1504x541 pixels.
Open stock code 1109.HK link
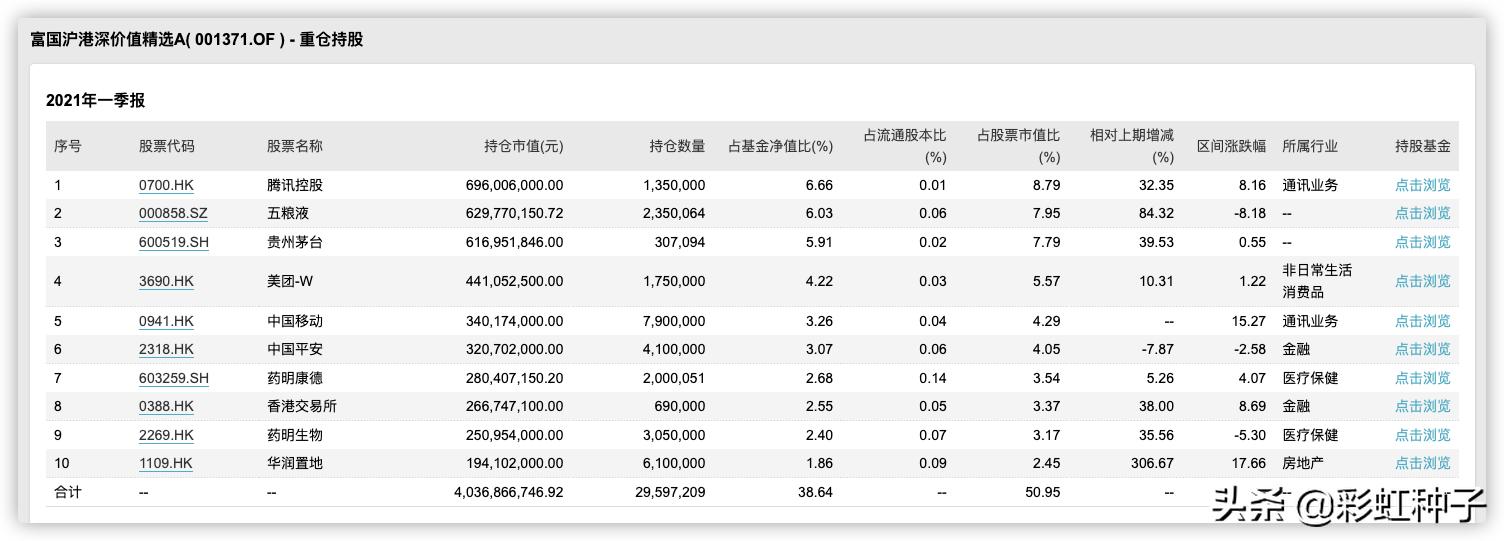coord(166,463)
